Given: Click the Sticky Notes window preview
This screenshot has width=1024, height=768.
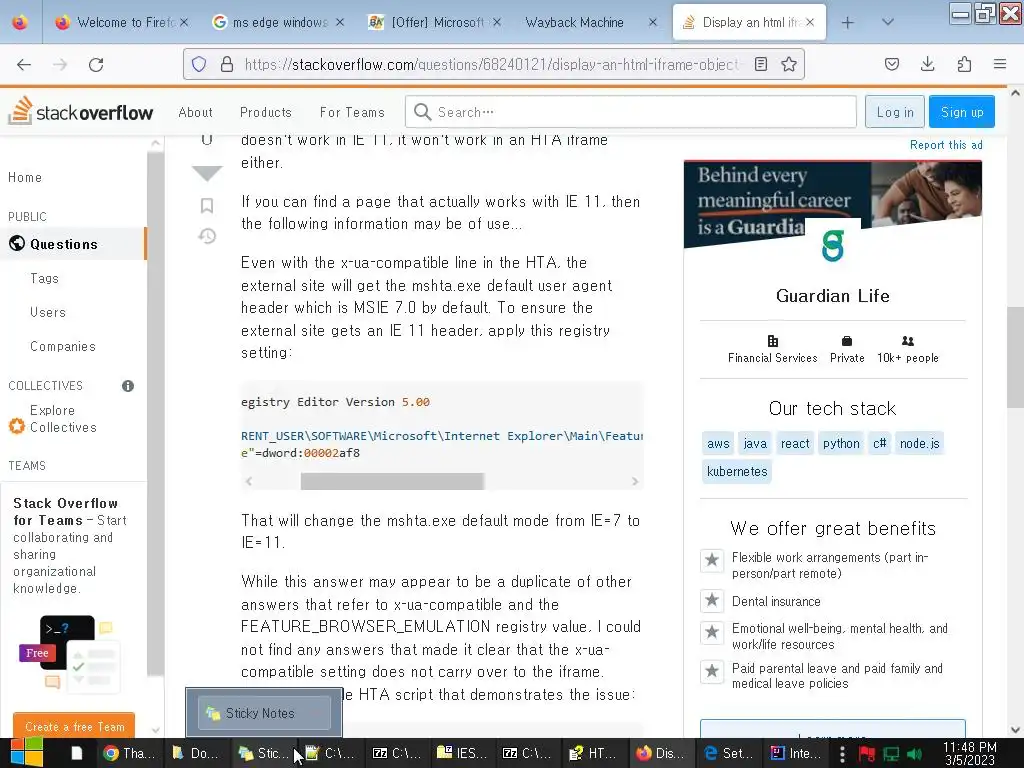Looking at the screenshot, I should click(x=264, y=712).
